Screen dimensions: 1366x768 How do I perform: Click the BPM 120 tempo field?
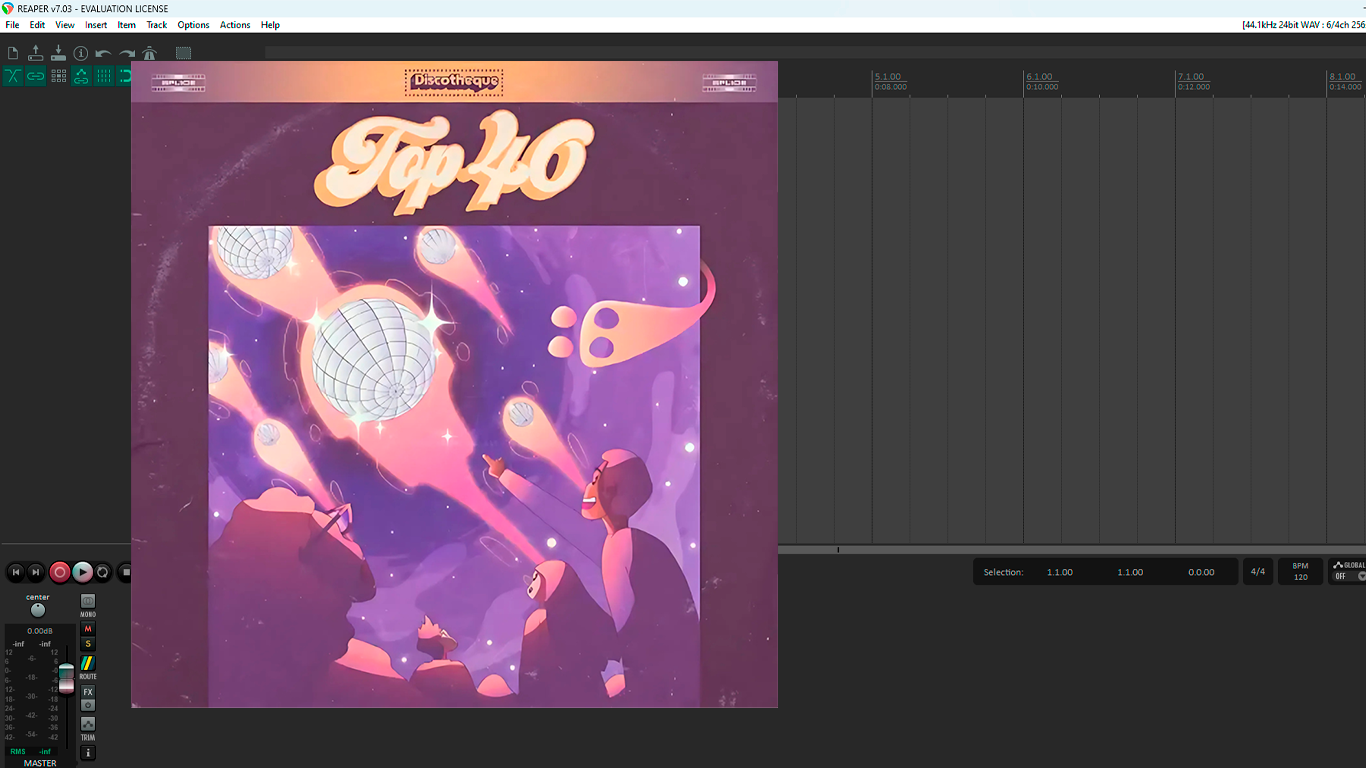pyautogui.click(x=1300, y=572)
